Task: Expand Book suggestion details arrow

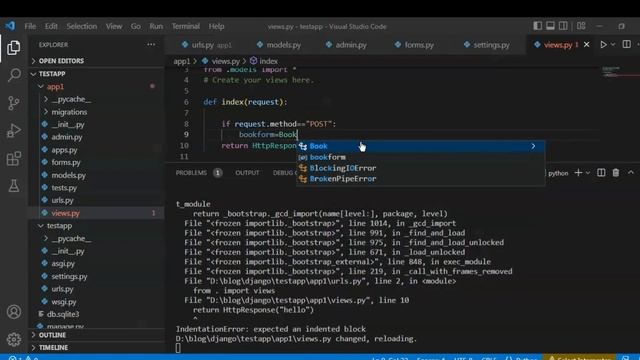Action: click(x=533, y=146)
